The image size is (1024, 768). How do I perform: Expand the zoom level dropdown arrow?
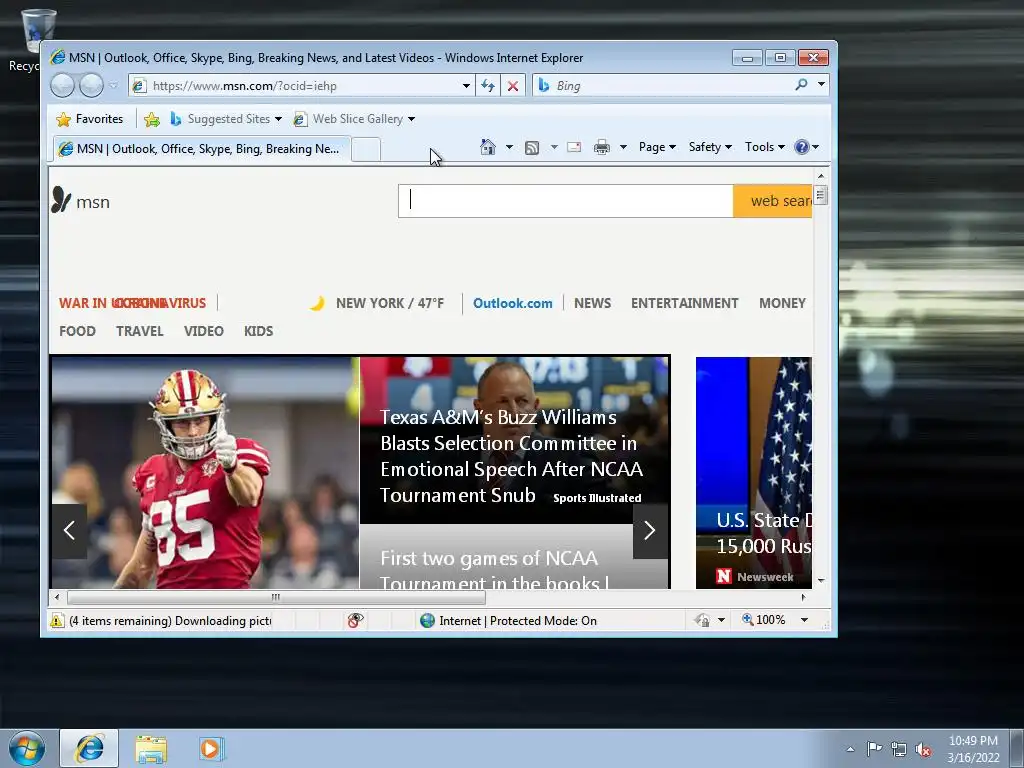tap(805, 620)
